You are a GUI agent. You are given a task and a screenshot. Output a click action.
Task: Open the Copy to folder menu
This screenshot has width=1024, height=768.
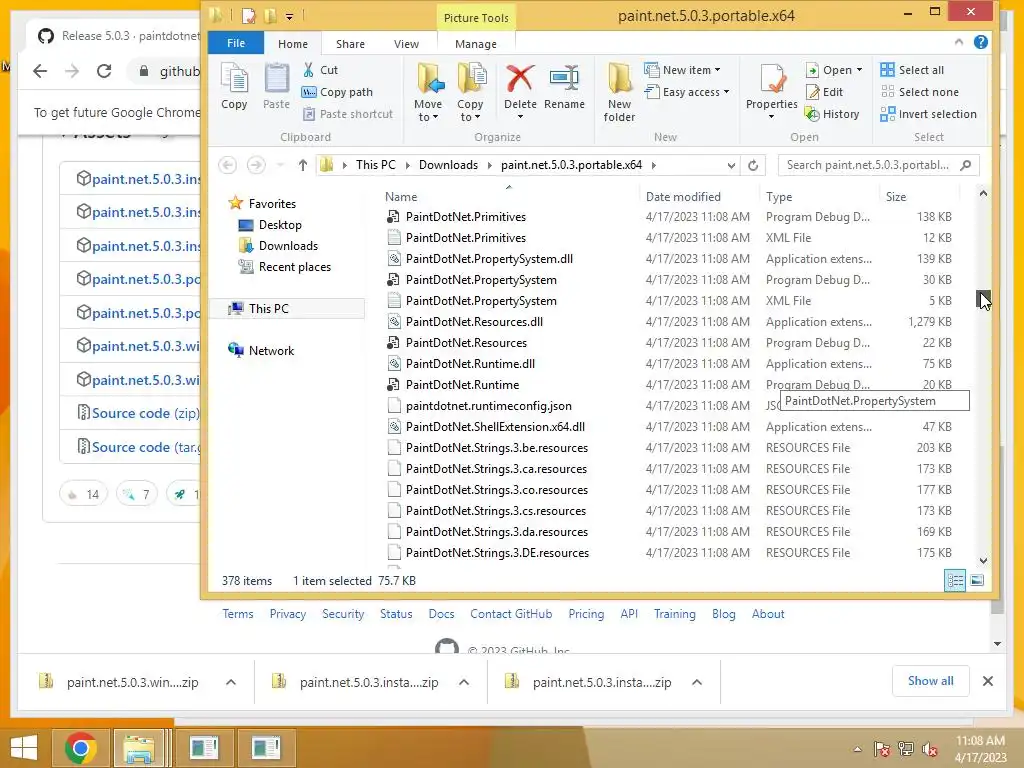tap(470, 92)
